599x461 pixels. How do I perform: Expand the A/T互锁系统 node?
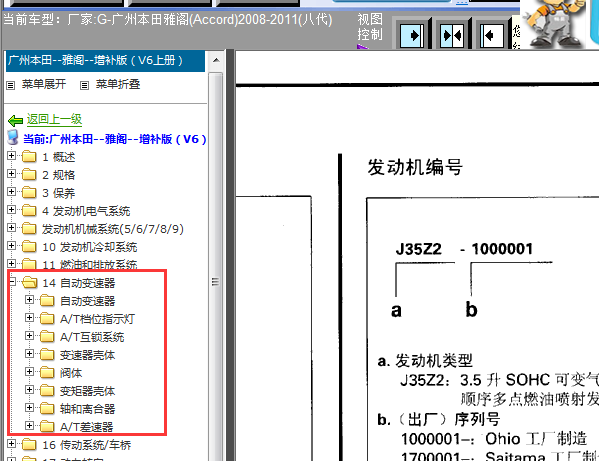click(x=29, y=336)
